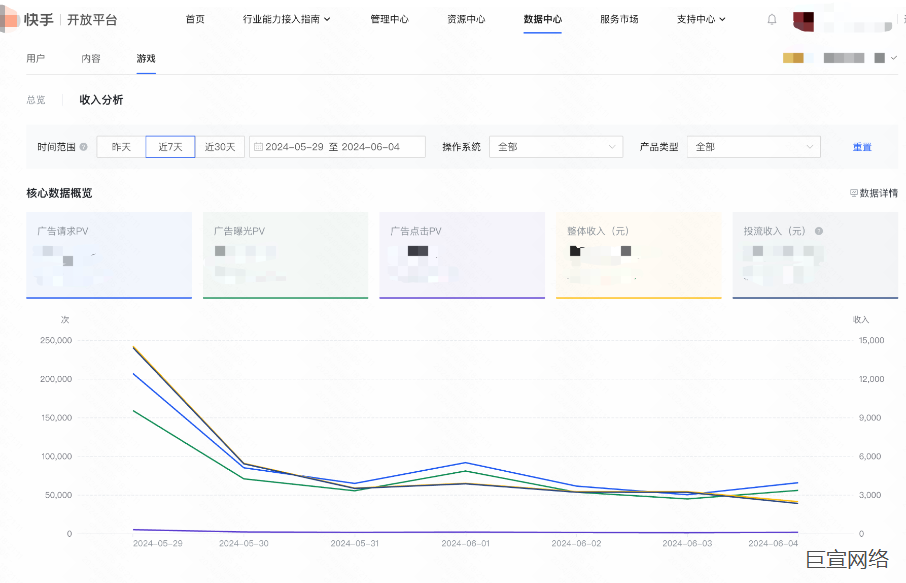Toggle 广告点击PV metric card
This screenshot has height=583, width=906.
(462, 255)
